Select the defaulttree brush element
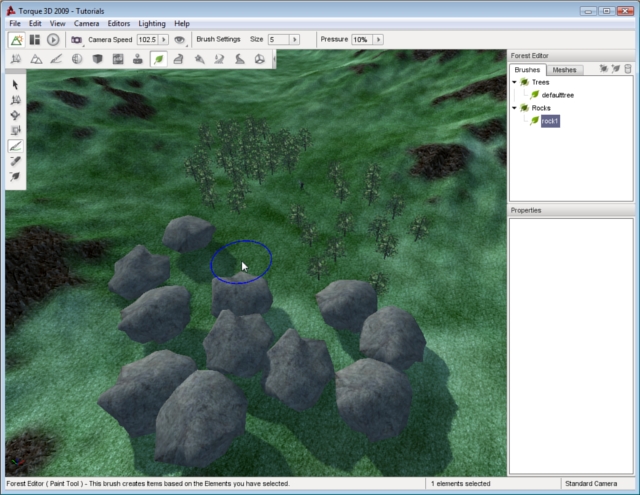This screenshot has width=640, height=495. tap(557, 95)
